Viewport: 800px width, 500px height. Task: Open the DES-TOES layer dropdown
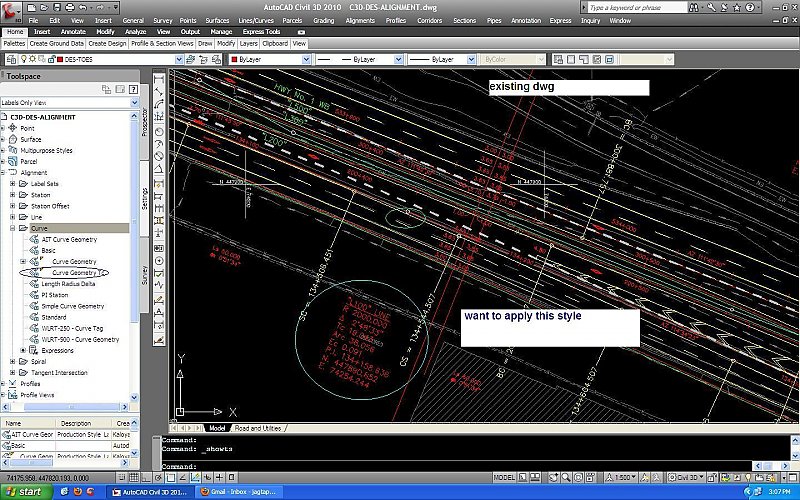[179, 60]
